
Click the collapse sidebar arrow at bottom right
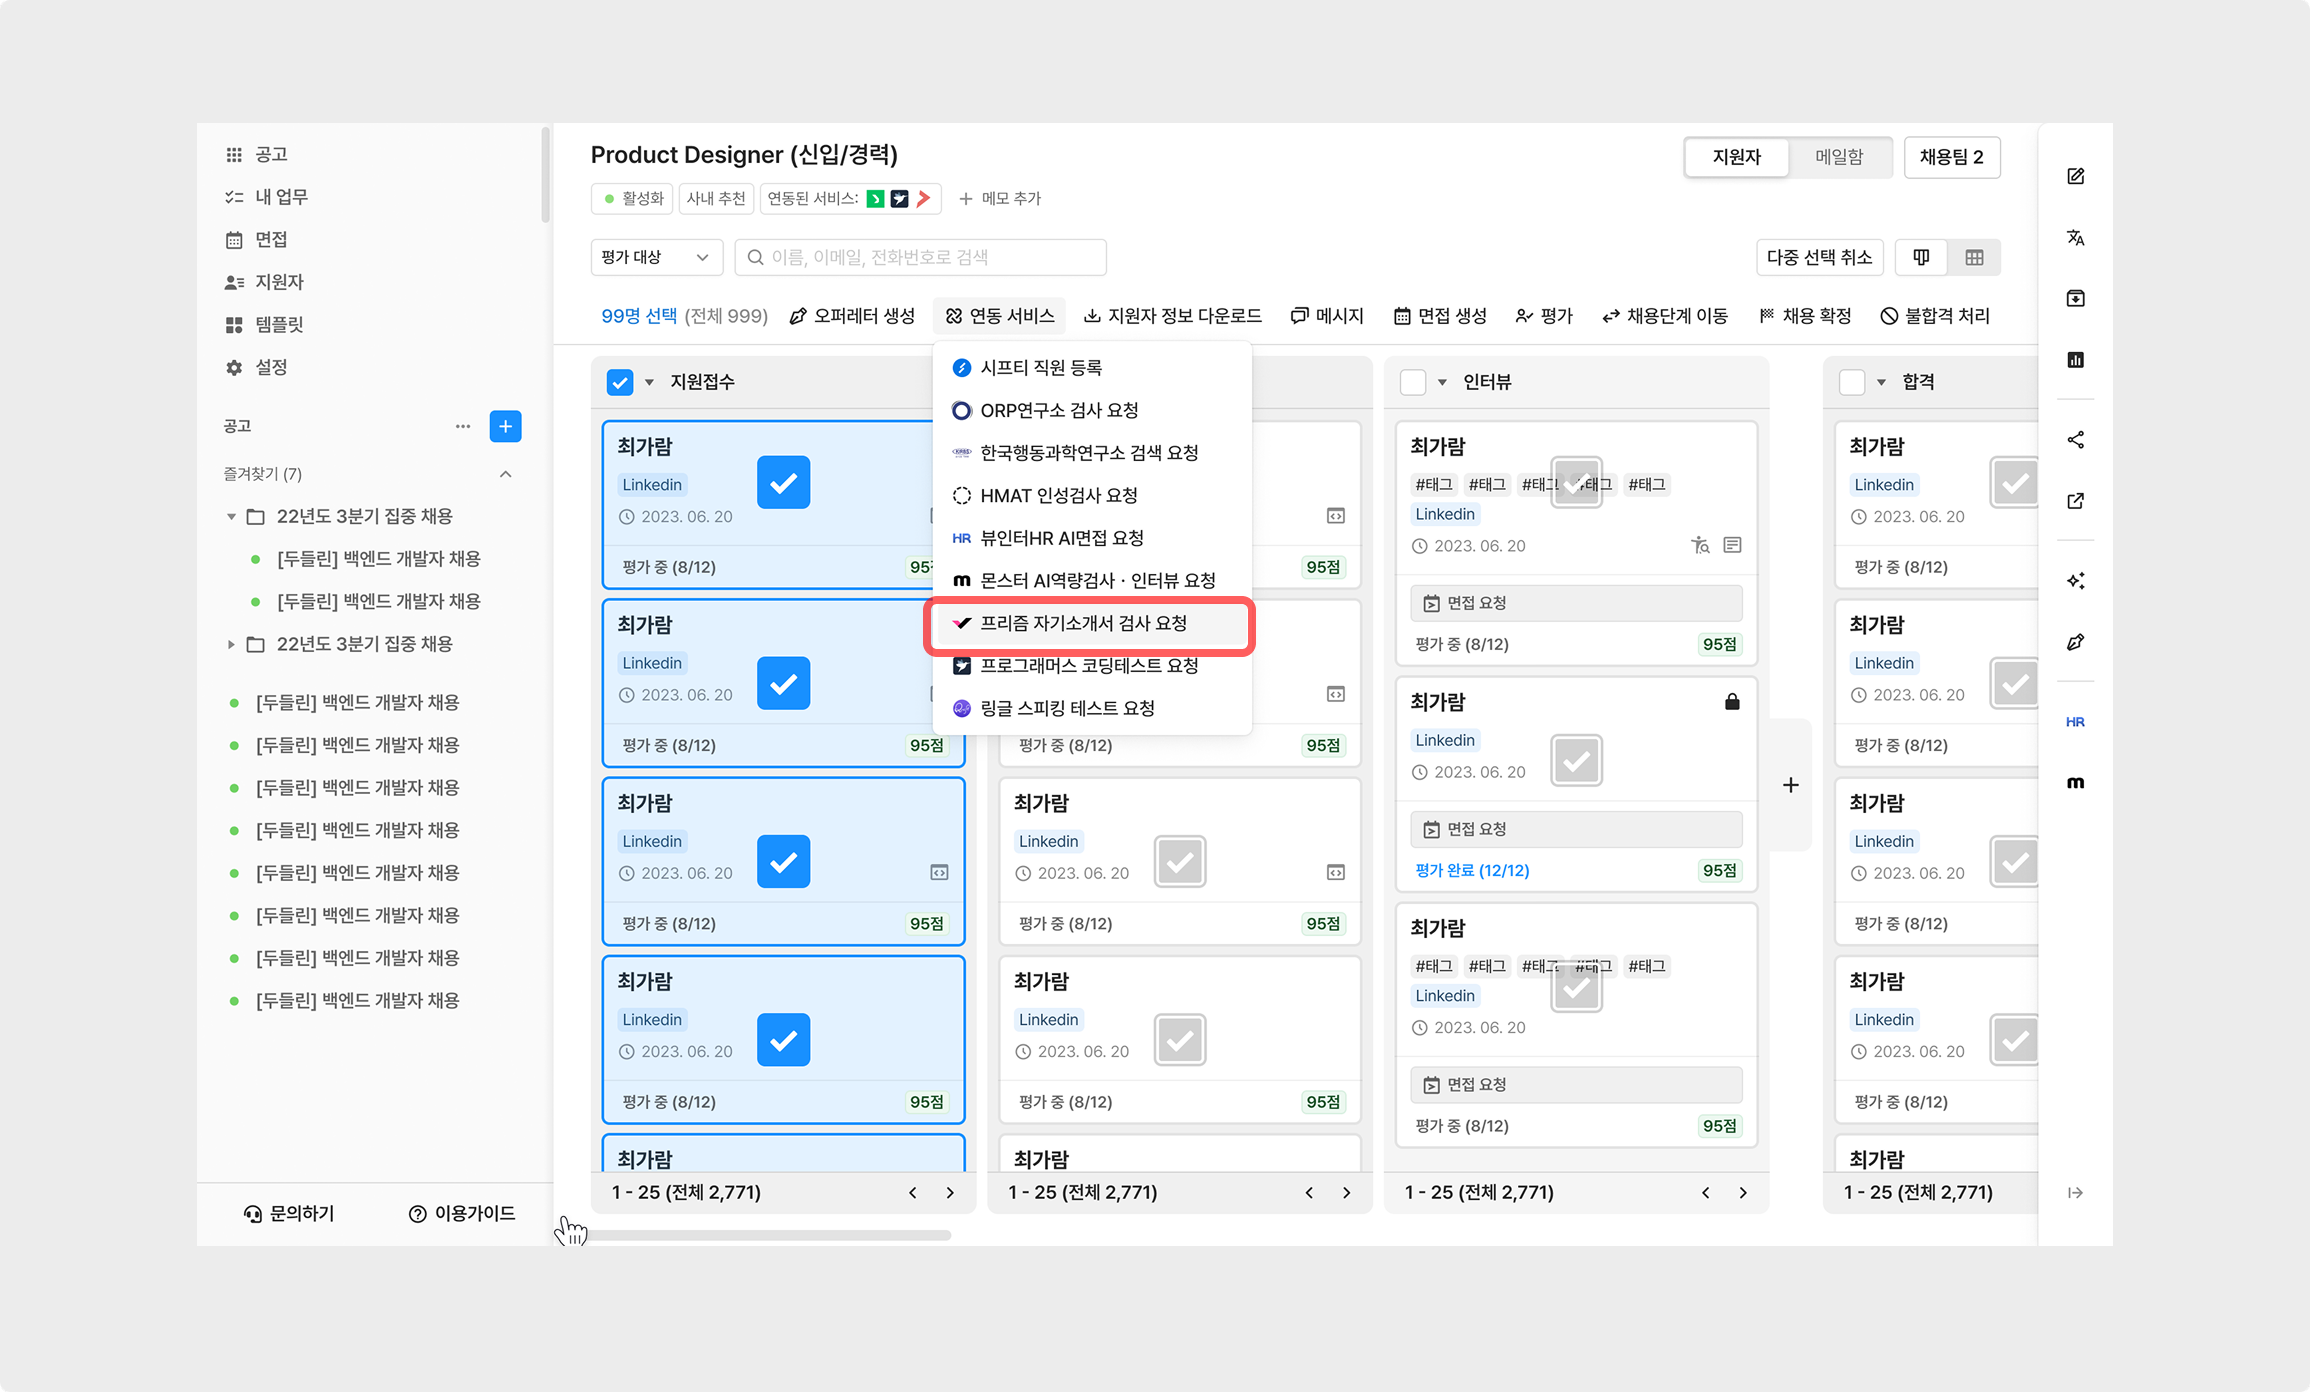[x=2075, y=1192]
